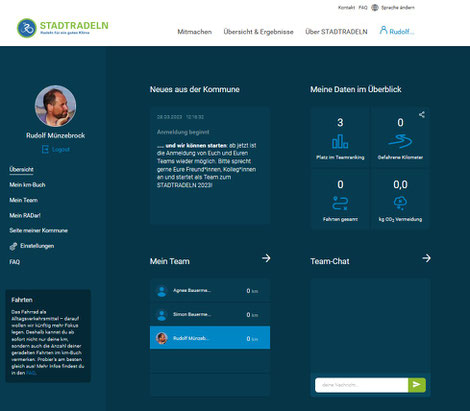
Task: Click the CO2 cloud icon
Action: (x=400, y=203)
